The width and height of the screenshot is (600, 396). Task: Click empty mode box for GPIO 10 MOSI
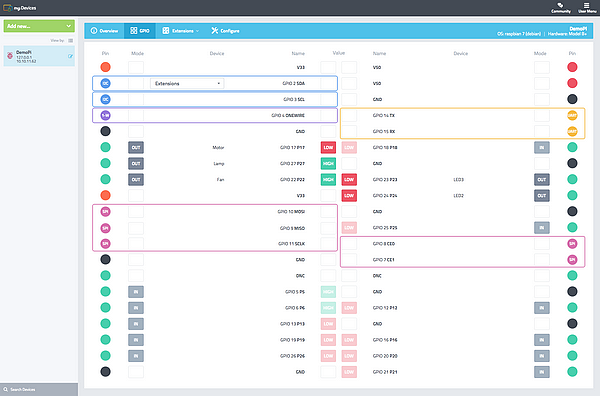(136, 212)
